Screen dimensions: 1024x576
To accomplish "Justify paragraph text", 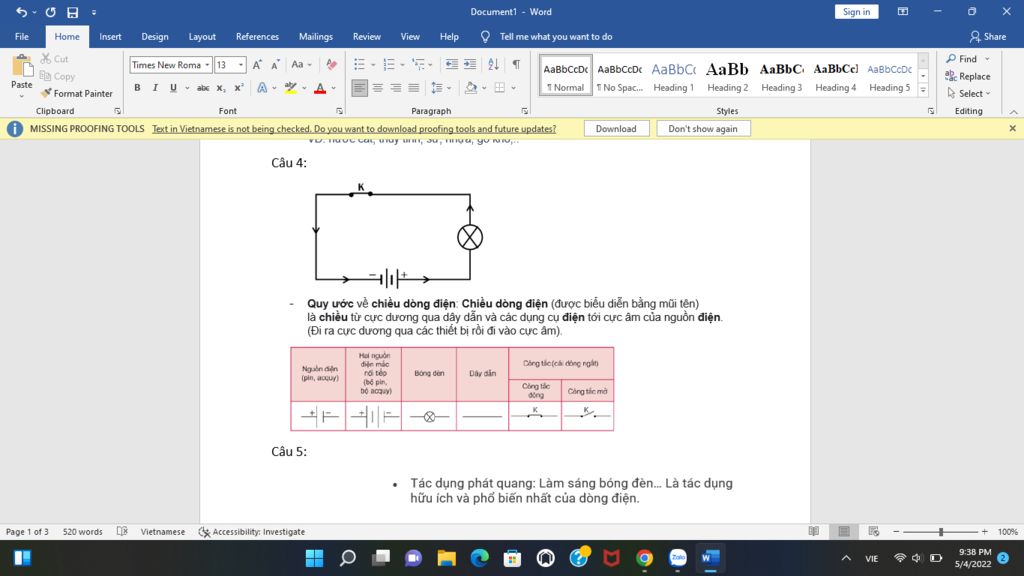I will coord(413,88).
